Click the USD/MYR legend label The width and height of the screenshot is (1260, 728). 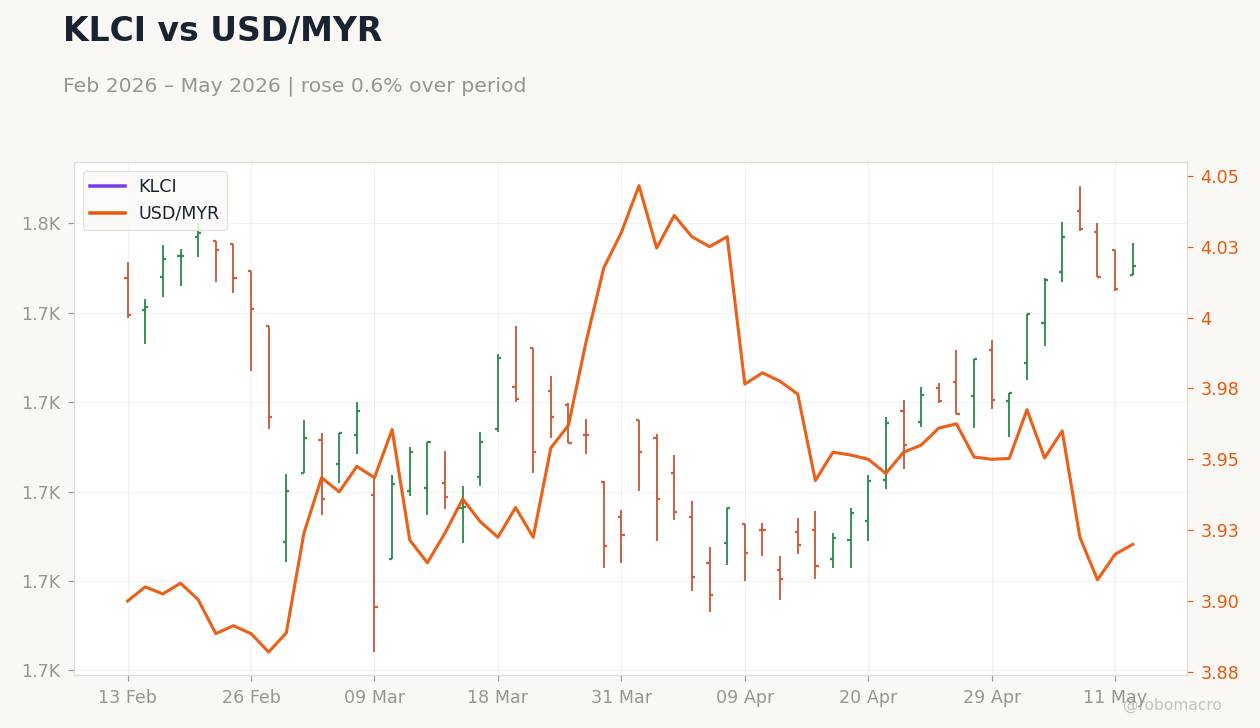pos(178,213)
